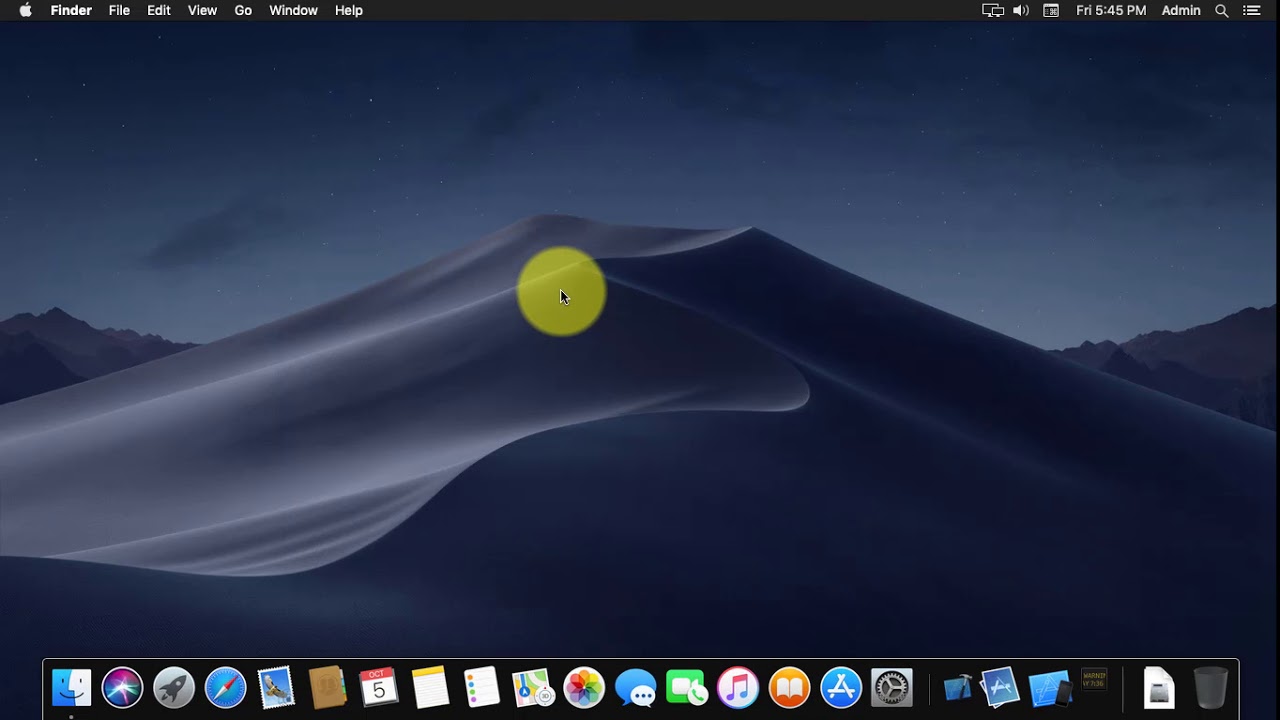This screenshot has height=720, width=1280.
Task: Open keyboard viewer input menu icon
Action: click(1051, 10)
